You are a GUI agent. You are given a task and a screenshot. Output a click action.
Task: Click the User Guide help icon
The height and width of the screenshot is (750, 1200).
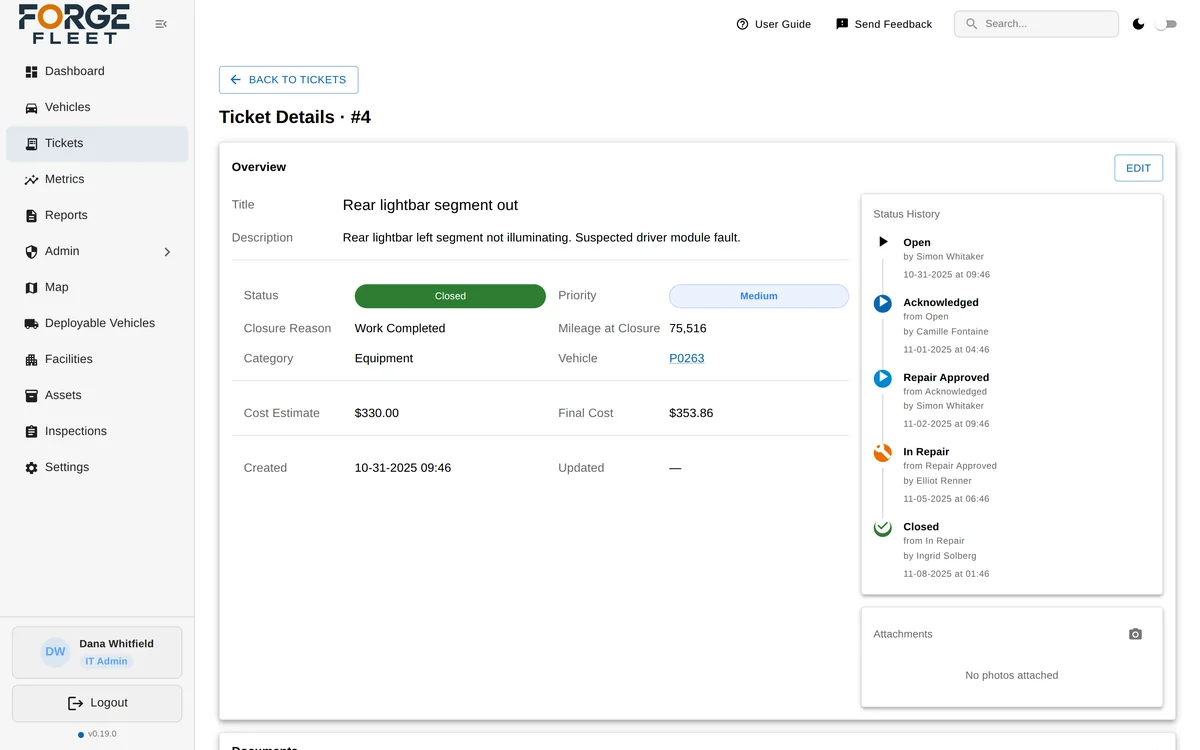742,24
